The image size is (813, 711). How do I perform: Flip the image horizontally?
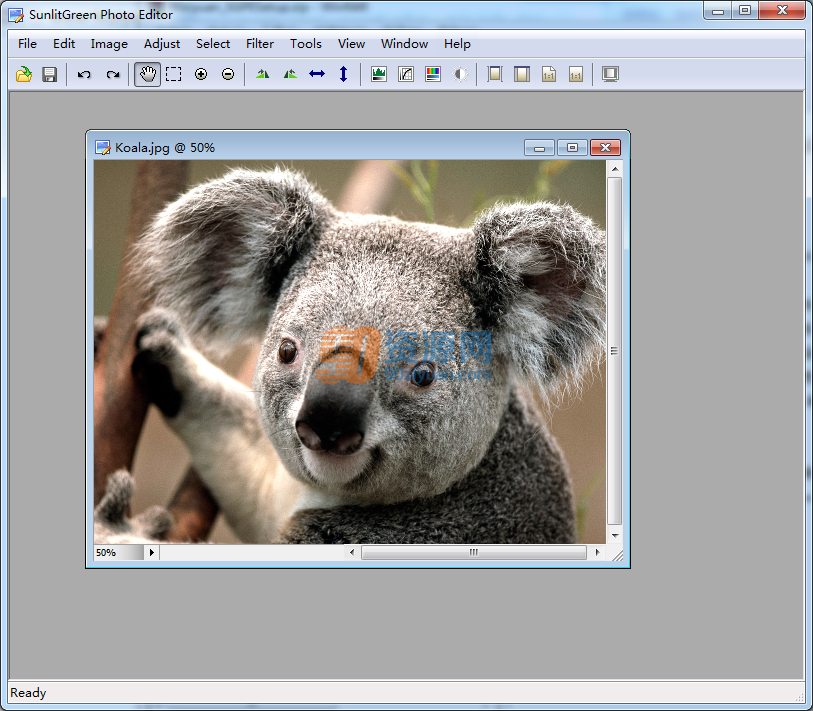tap(317, 74)
